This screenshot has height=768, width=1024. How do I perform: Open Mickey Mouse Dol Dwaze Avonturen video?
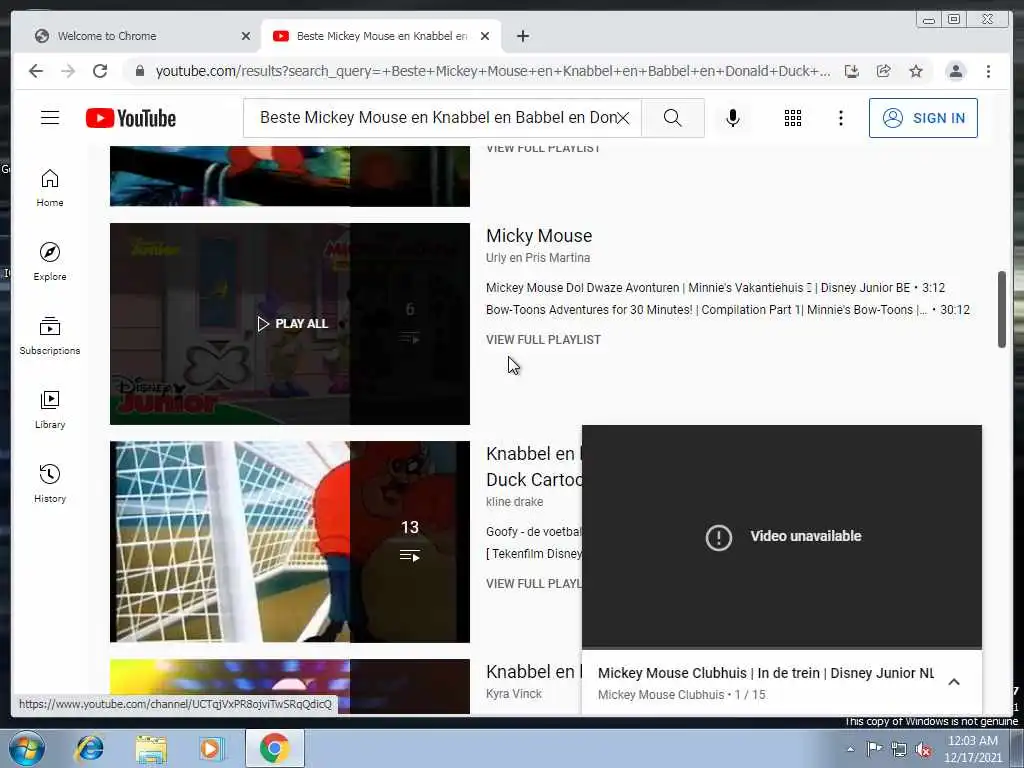pyautogui.click(x=715, y=287)
